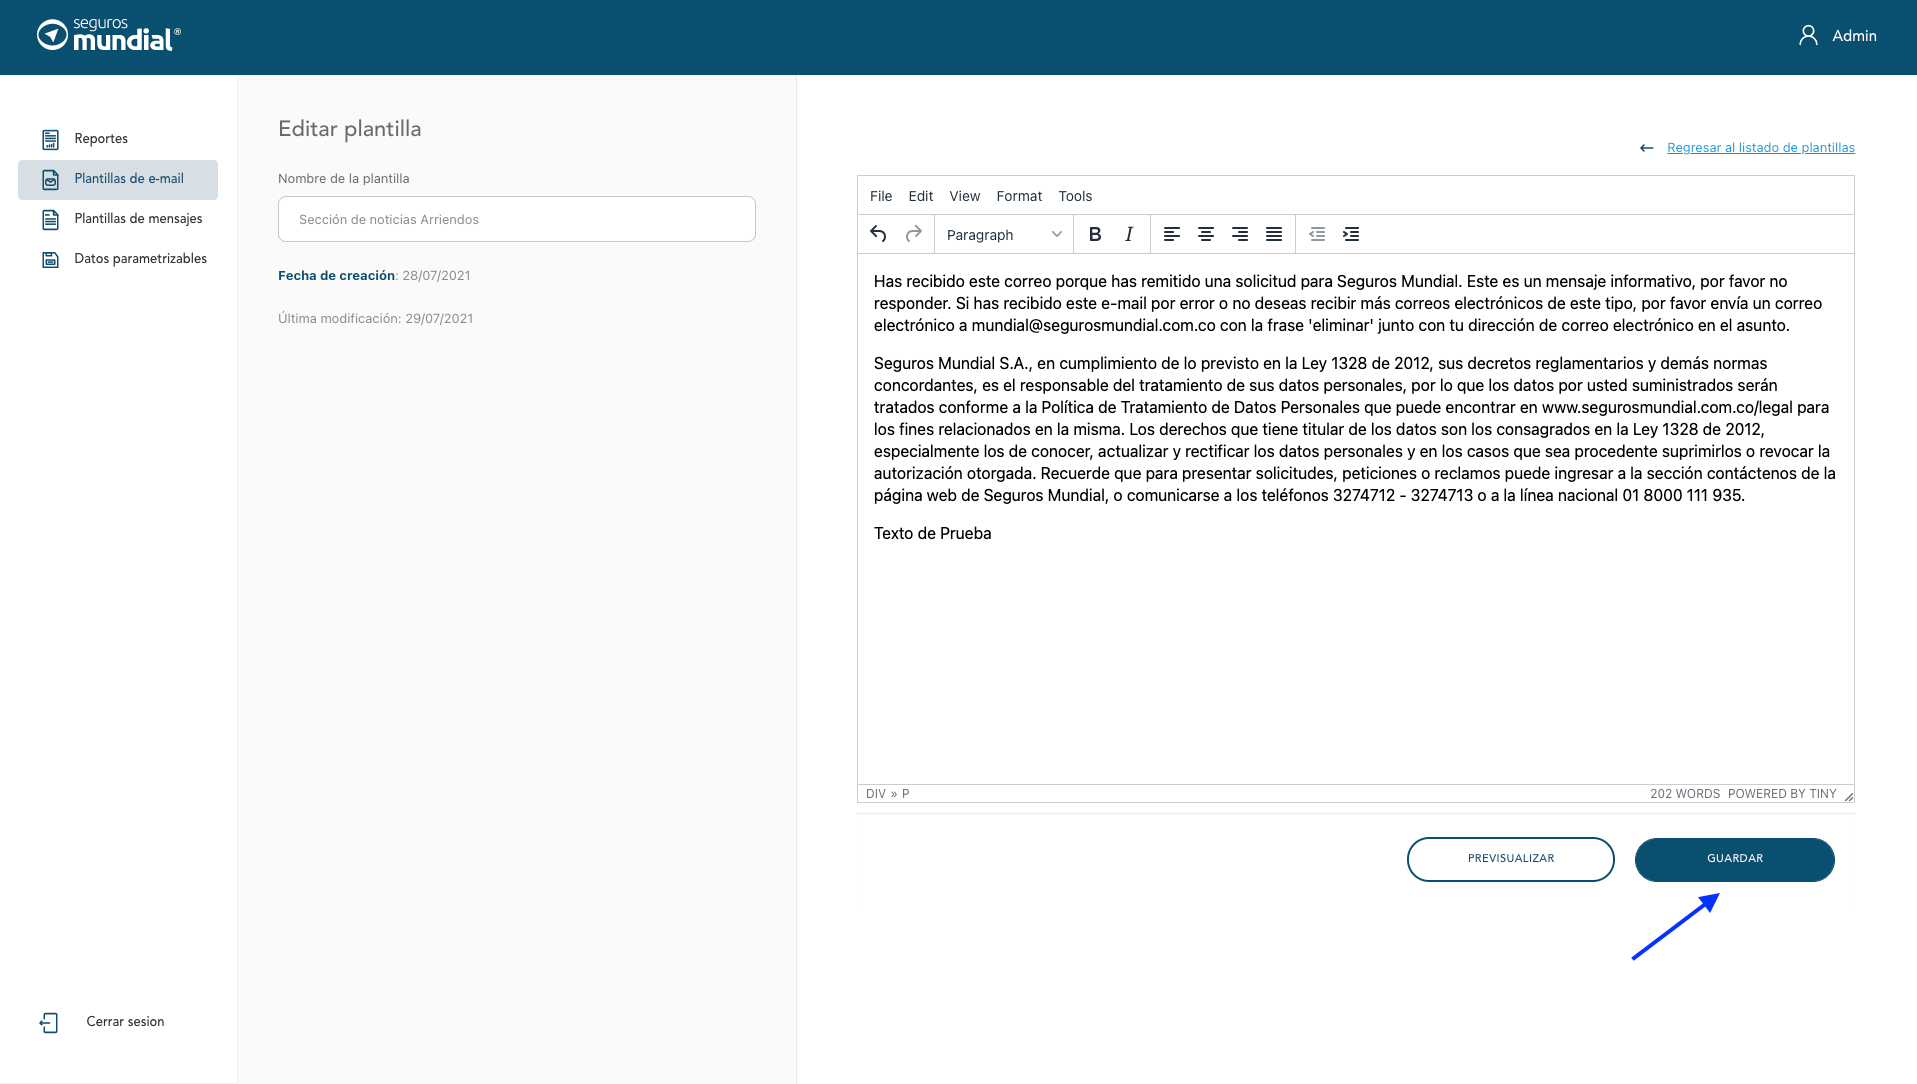Click the 'Texto de Prueba' paragraph
Viewport: 1917px width, 1084px height.
click(933, 534)
